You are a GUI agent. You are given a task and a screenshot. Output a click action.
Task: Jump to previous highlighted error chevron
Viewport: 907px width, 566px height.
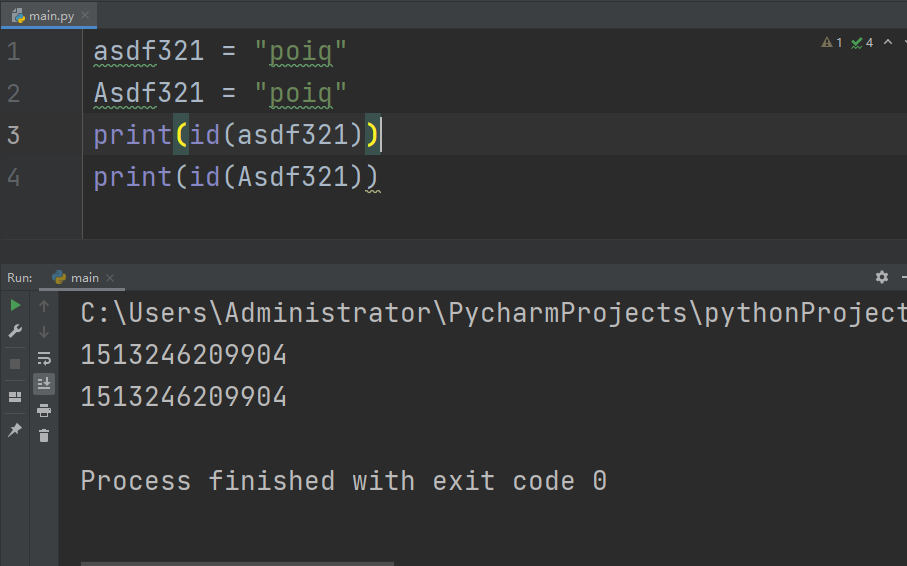[x=888, y=42]
